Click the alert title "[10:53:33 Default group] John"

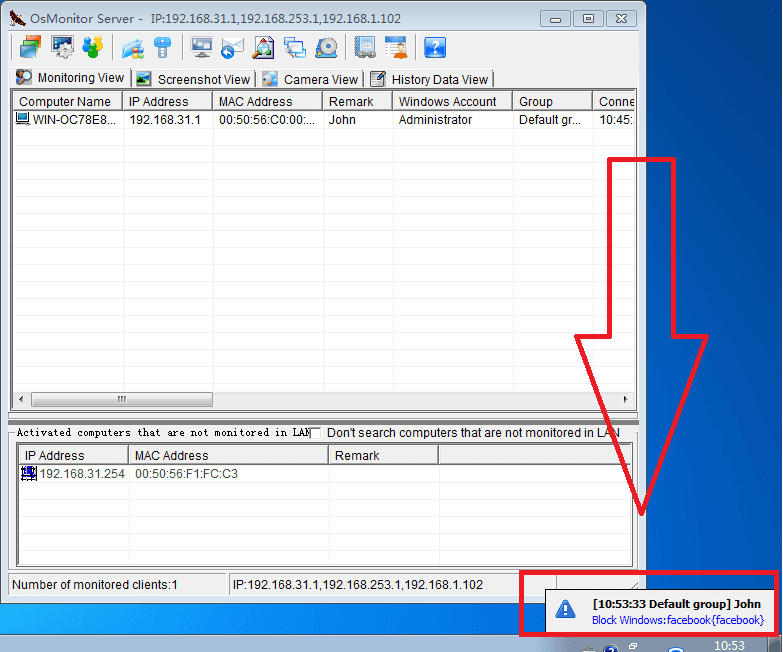click(x=677, y=604)
